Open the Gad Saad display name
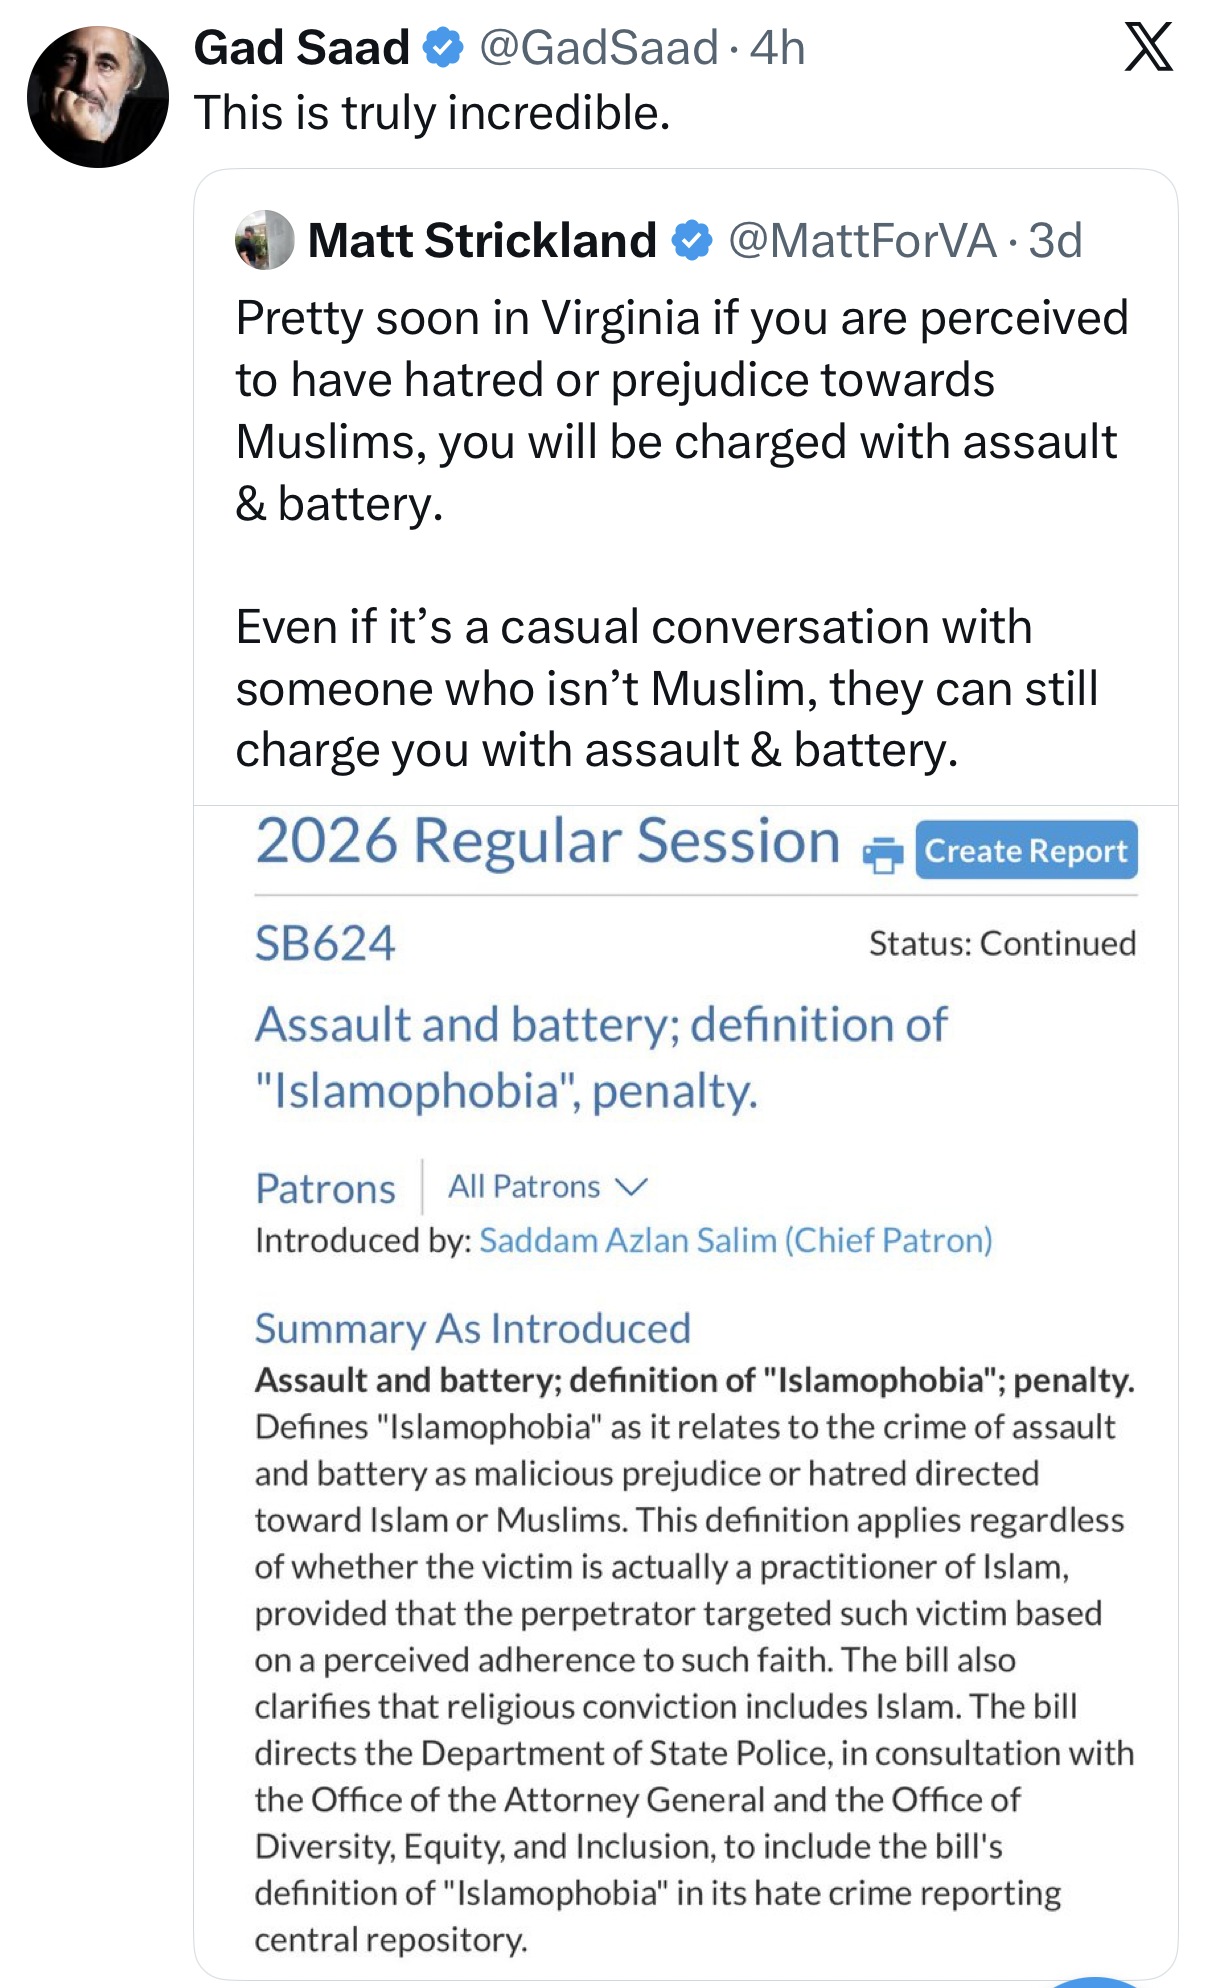 click(x=301, y=48)
